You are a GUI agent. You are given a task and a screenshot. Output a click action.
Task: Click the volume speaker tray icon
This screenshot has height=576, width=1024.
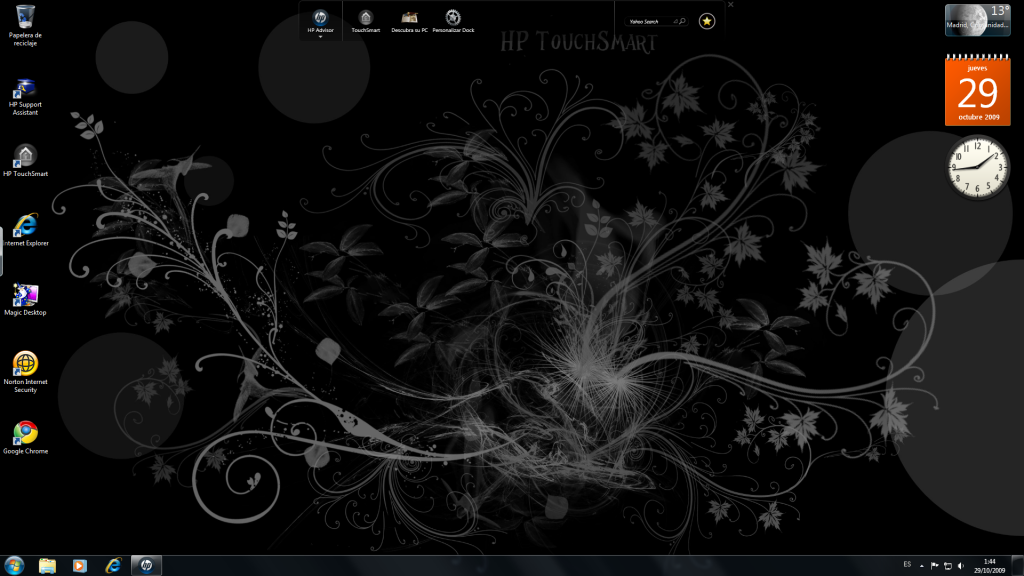pos(962,565)
